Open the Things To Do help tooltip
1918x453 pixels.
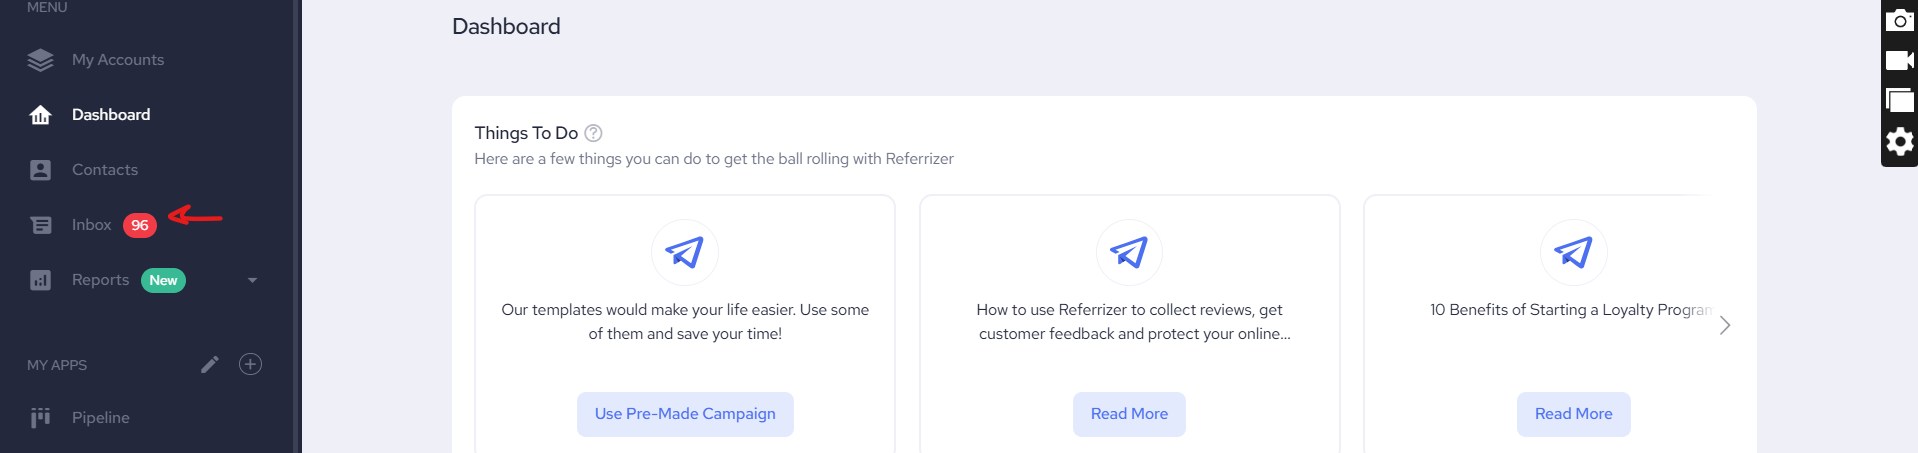tap(593, 133)
